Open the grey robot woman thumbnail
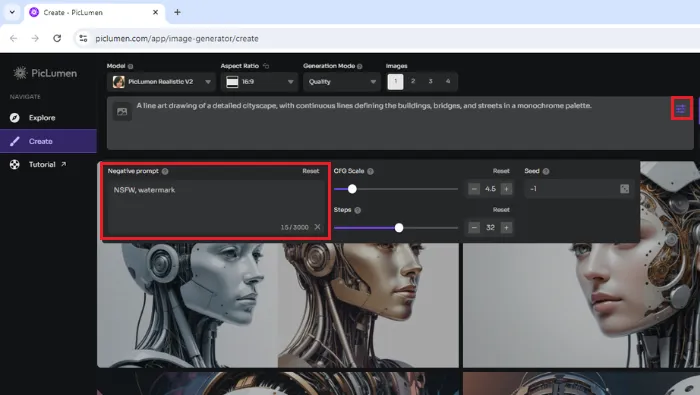This screenshot has width=700, height=395. pos(188,305)
